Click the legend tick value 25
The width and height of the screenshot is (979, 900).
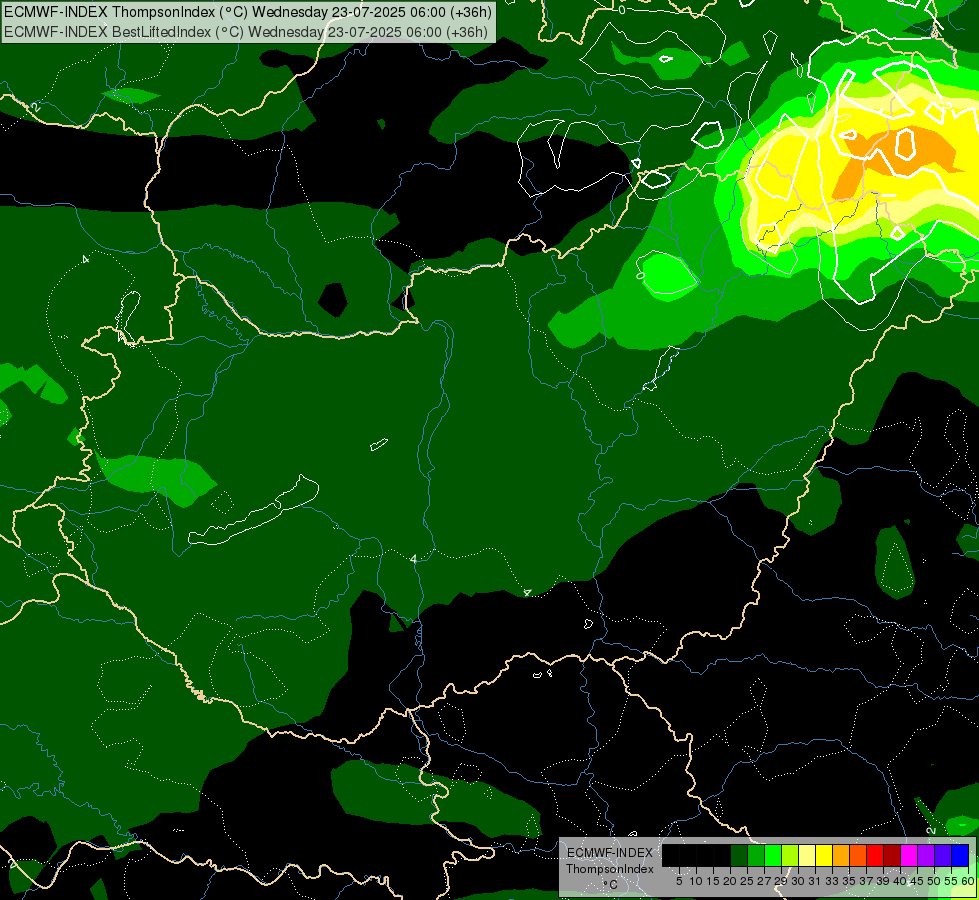click(747, 881)
